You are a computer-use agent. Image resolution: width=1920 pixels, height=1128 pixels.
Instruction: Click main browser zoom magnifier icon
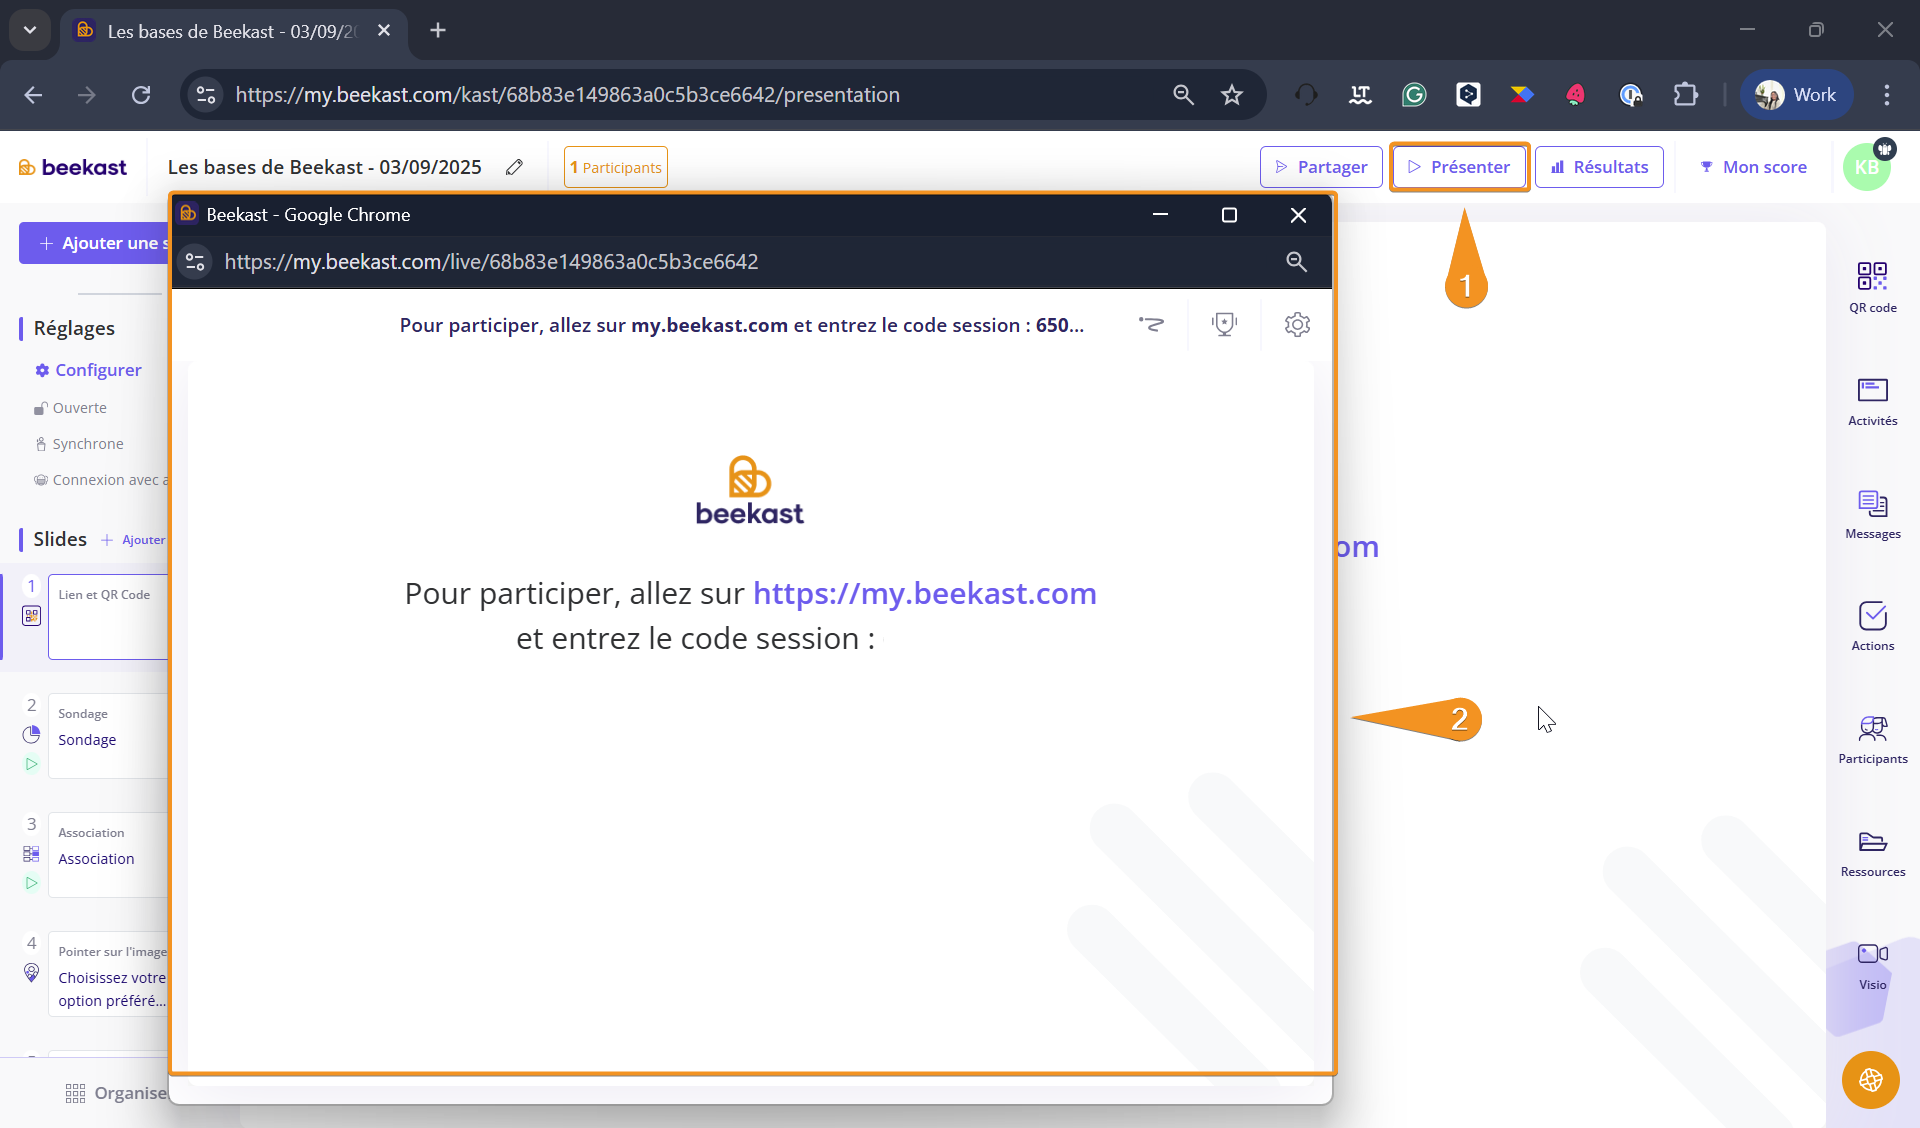pyautogui.click(x=1183, y=95)
